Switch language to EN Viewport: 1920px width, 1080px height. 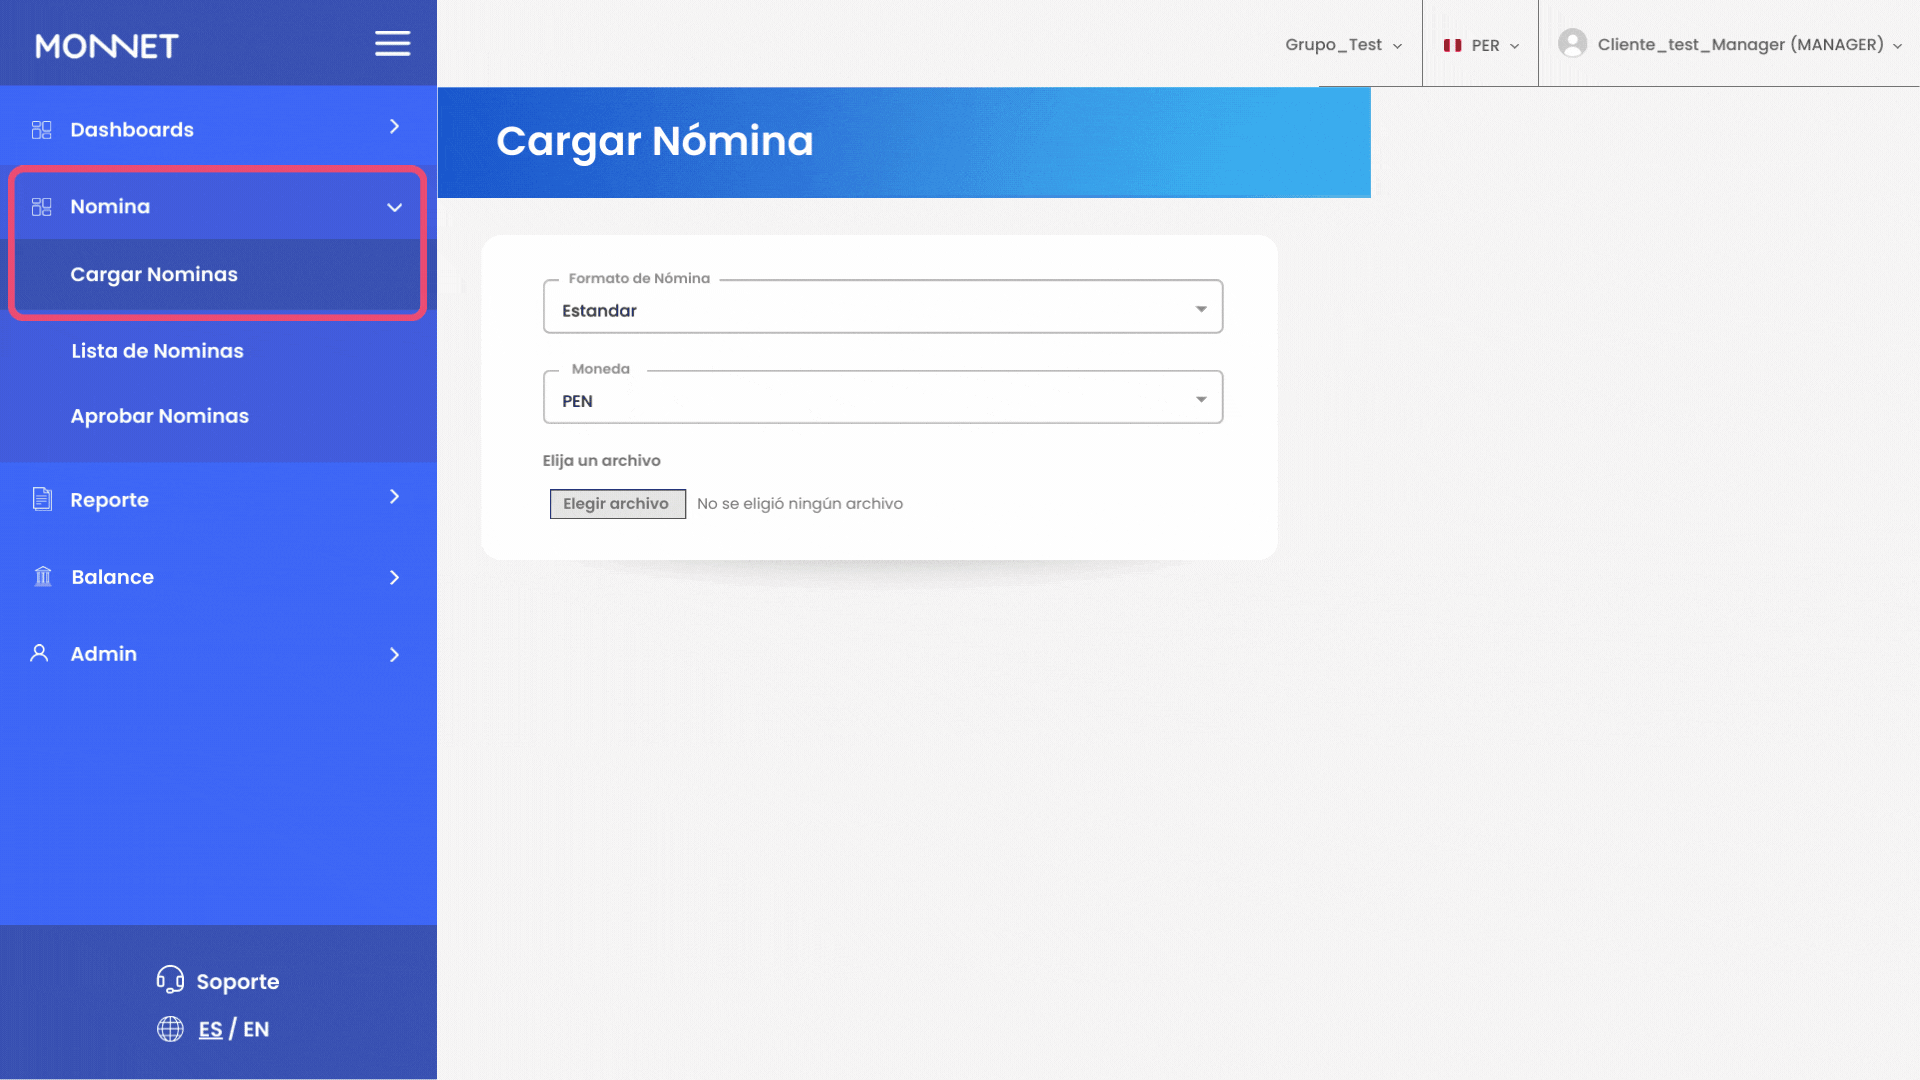click(x=256, y=1029)
